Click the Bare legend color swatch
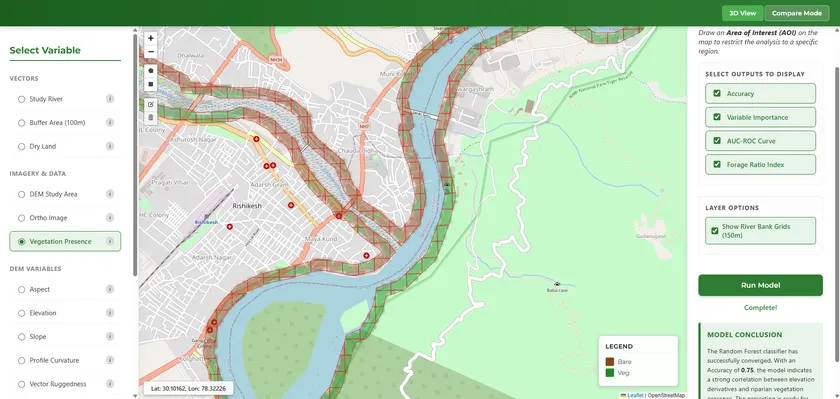 tap(610, 362)
